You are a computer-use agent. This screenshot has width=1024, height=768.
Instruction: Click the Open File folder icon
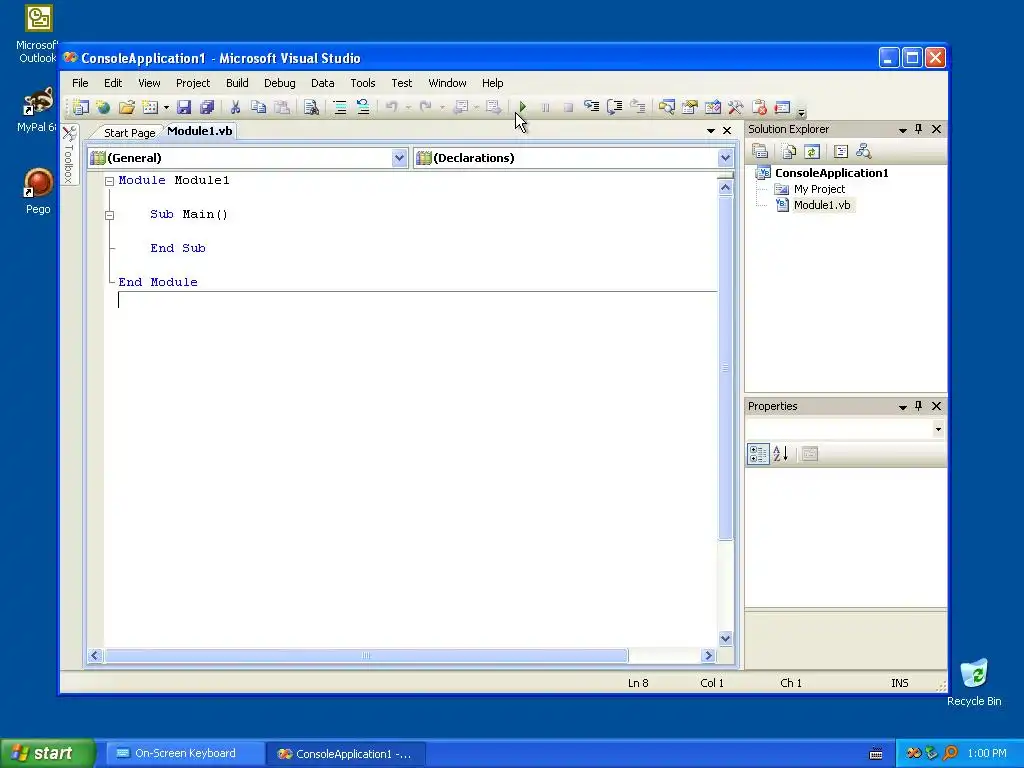[x=126, y=107]
